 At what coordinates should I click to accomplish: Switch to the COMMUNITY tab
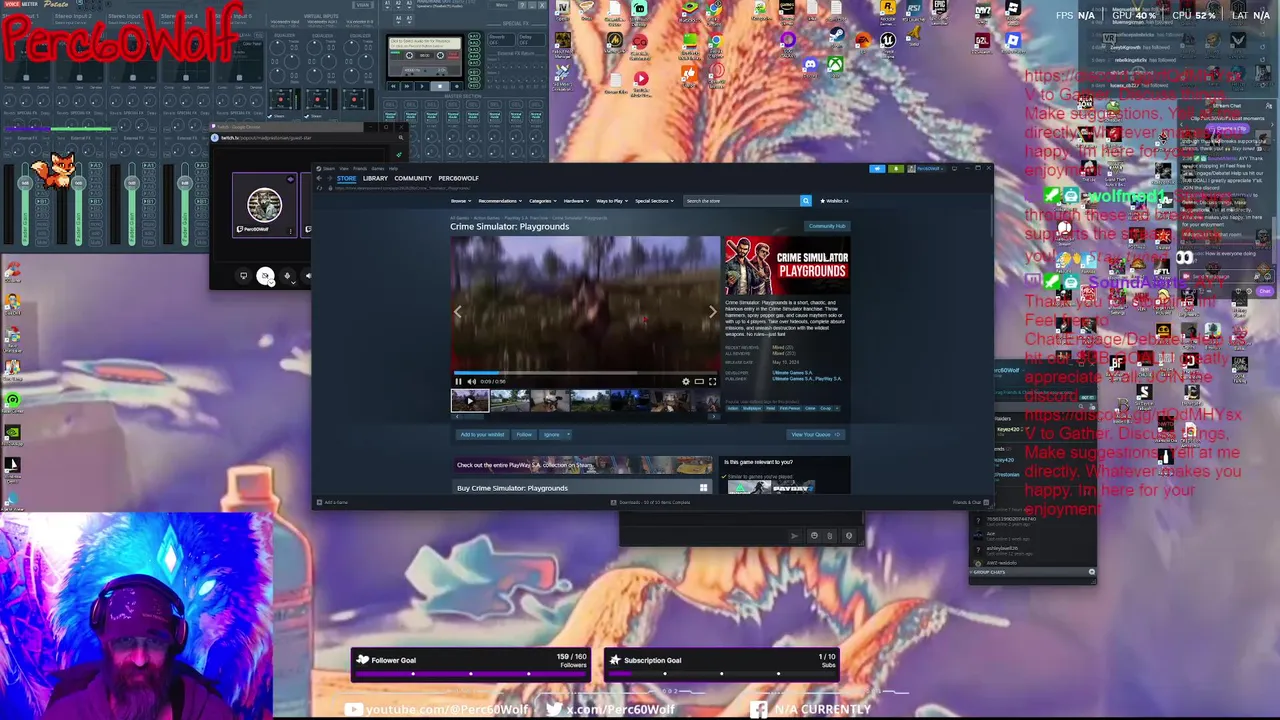coord(413,179)
